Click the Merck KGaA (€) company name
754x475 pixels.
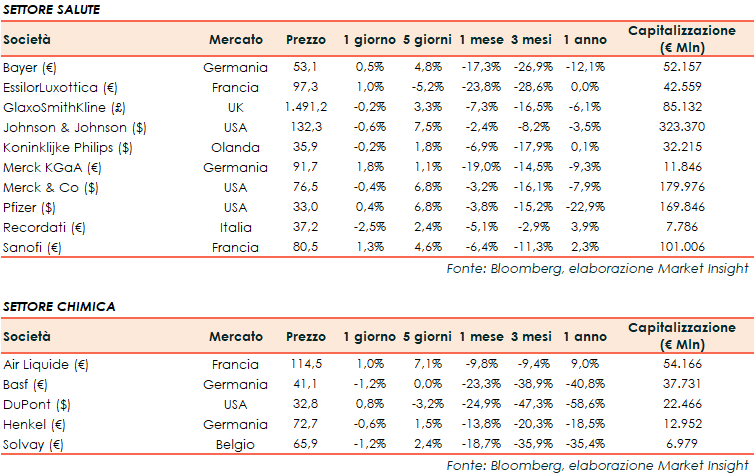coord(51,167)
